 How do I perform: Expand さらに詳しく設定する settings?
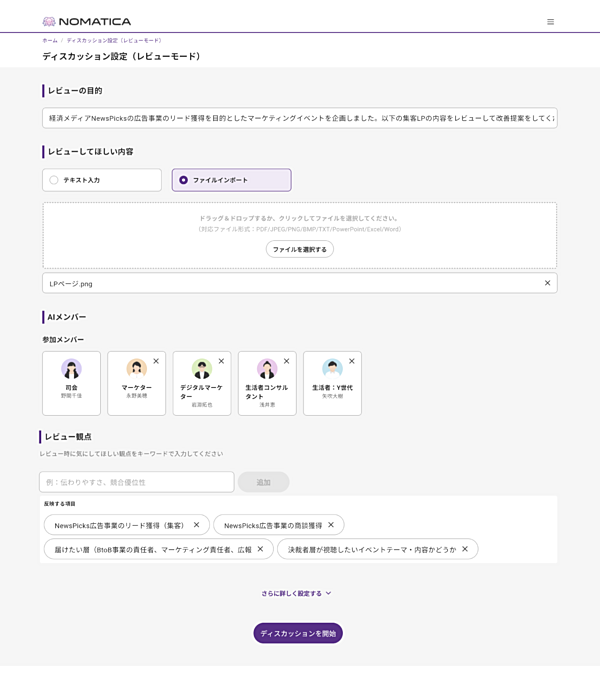tap(296, 593)
